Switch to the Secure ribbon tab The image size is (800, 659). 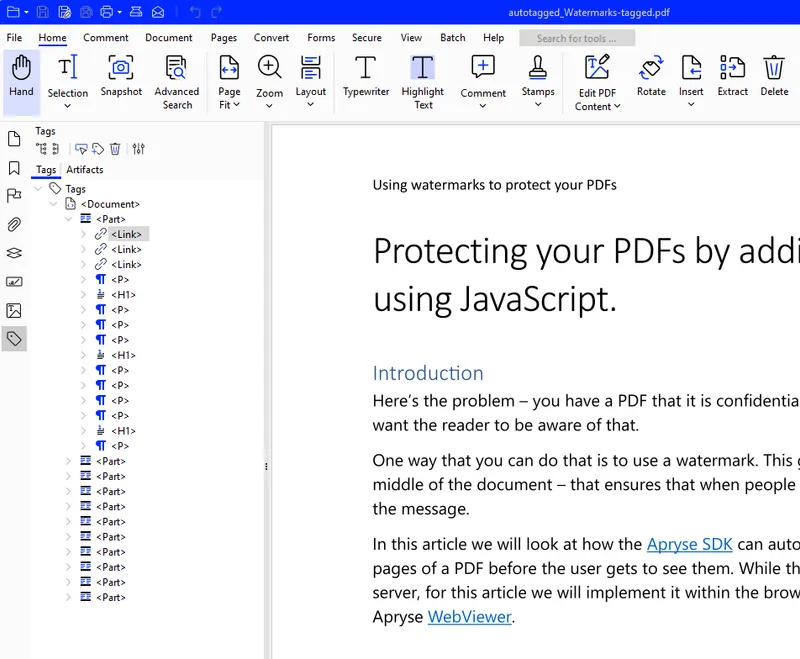pyautogui.click(x=366, y=38)
